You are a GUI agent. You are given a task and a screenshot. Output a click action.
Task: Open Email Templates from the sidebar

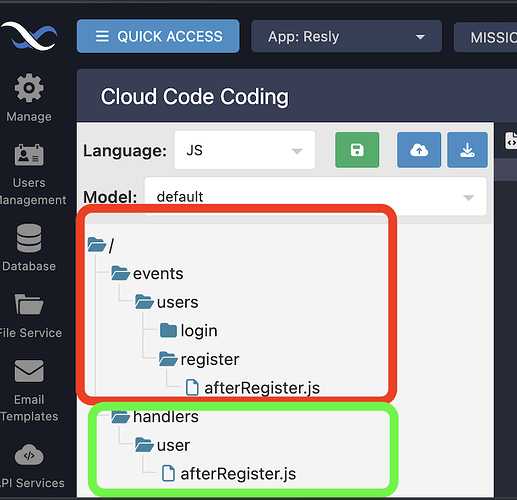[29, 390]
